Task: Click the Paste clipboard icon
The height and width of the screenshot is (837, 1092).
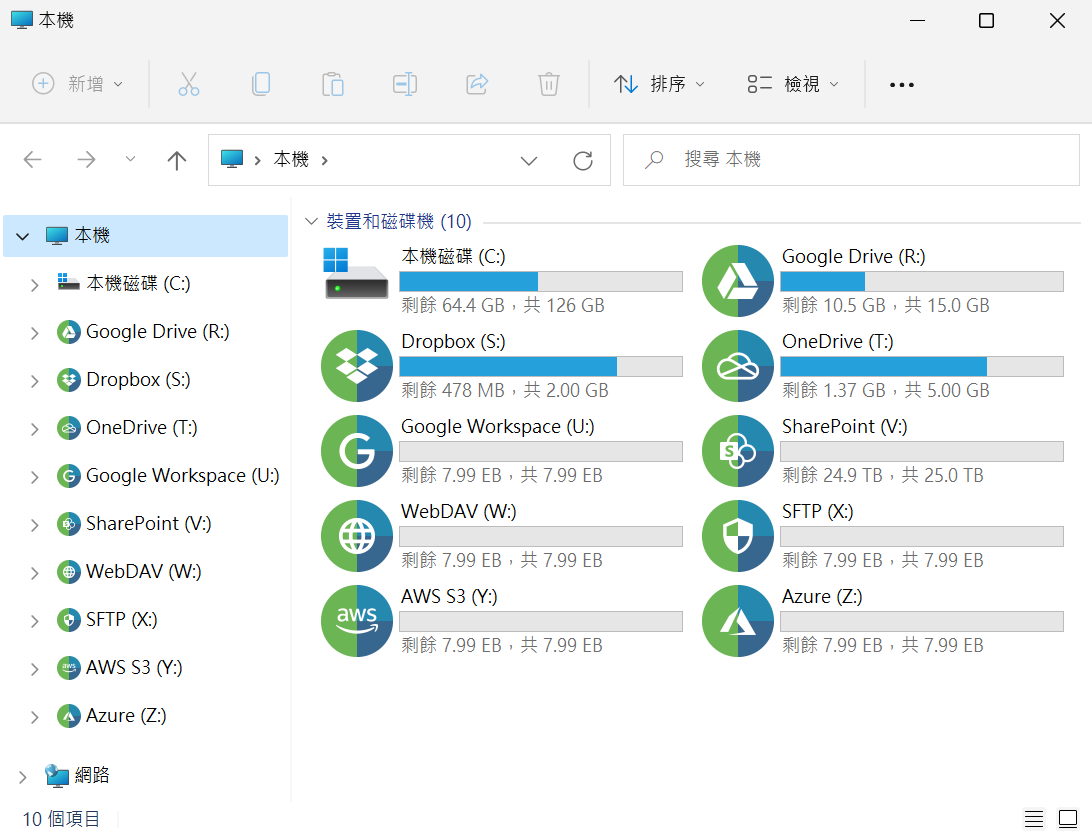Action: (333, 84)
